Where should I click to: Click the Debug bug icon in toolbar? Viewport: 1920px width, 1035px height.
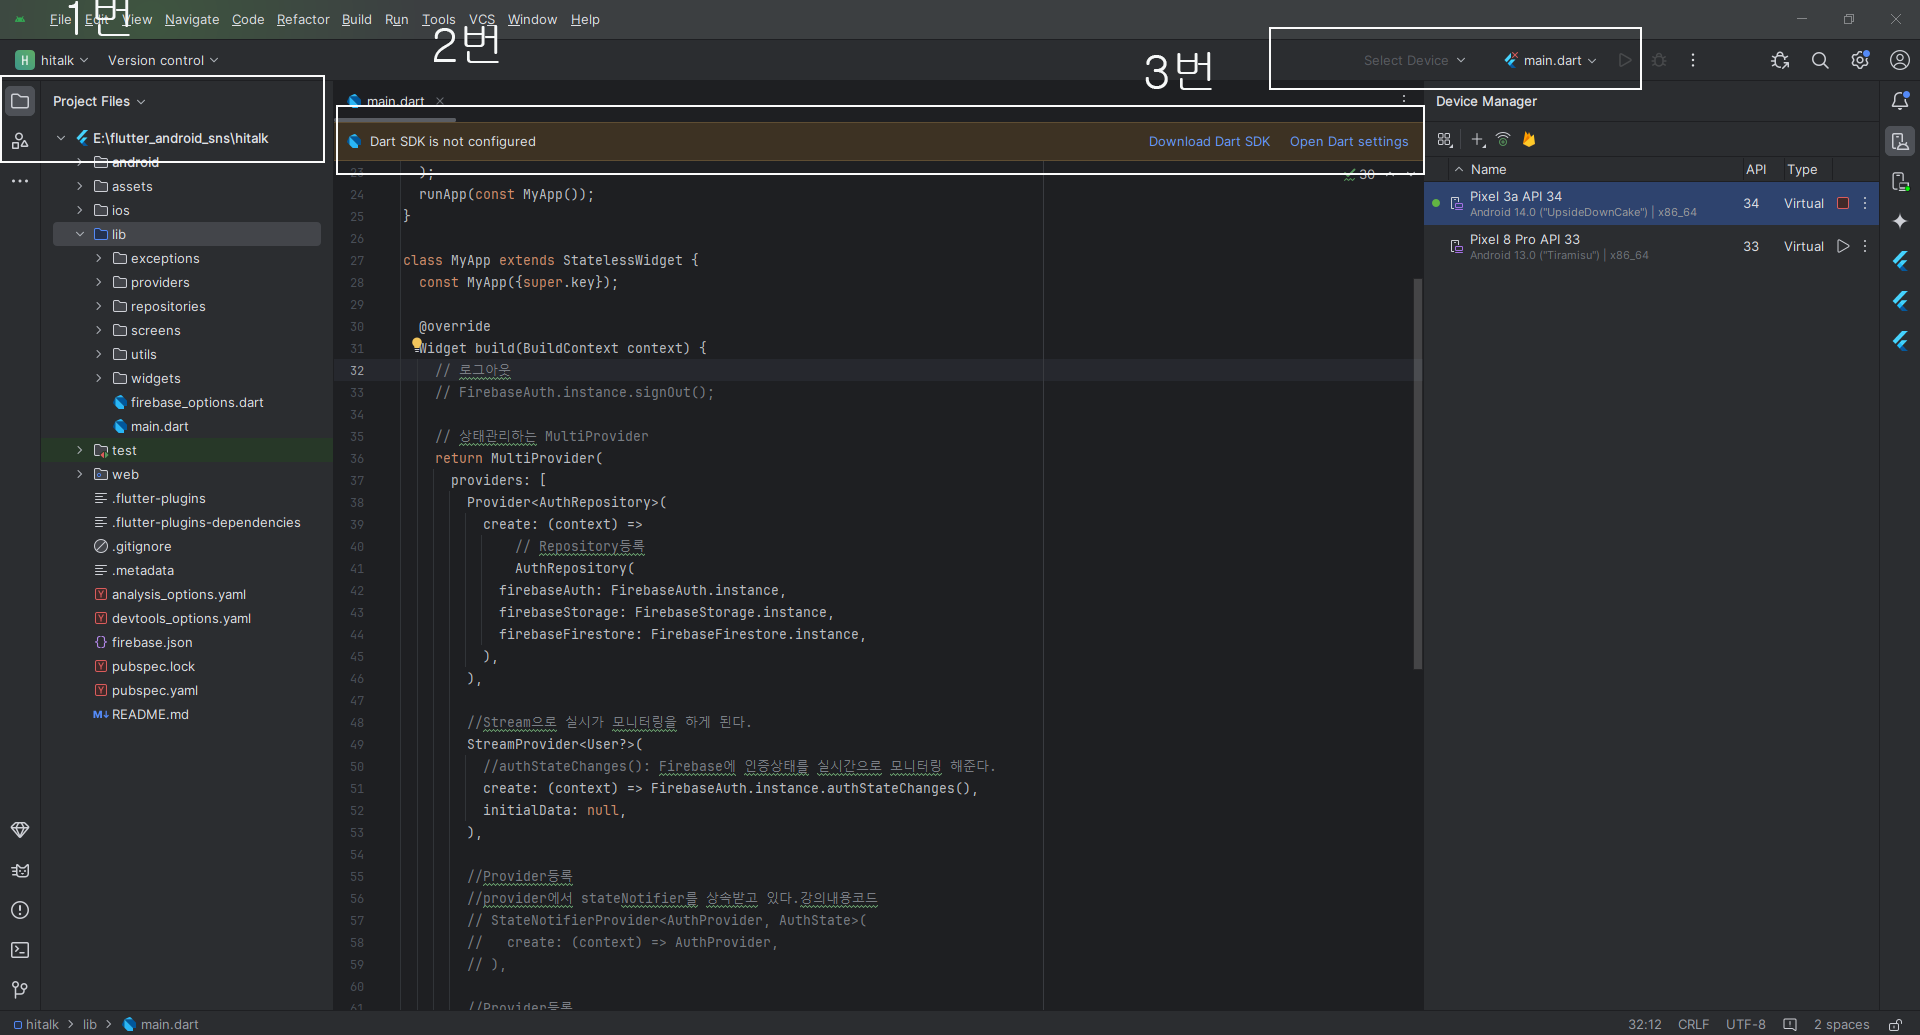coord(1659,60)
